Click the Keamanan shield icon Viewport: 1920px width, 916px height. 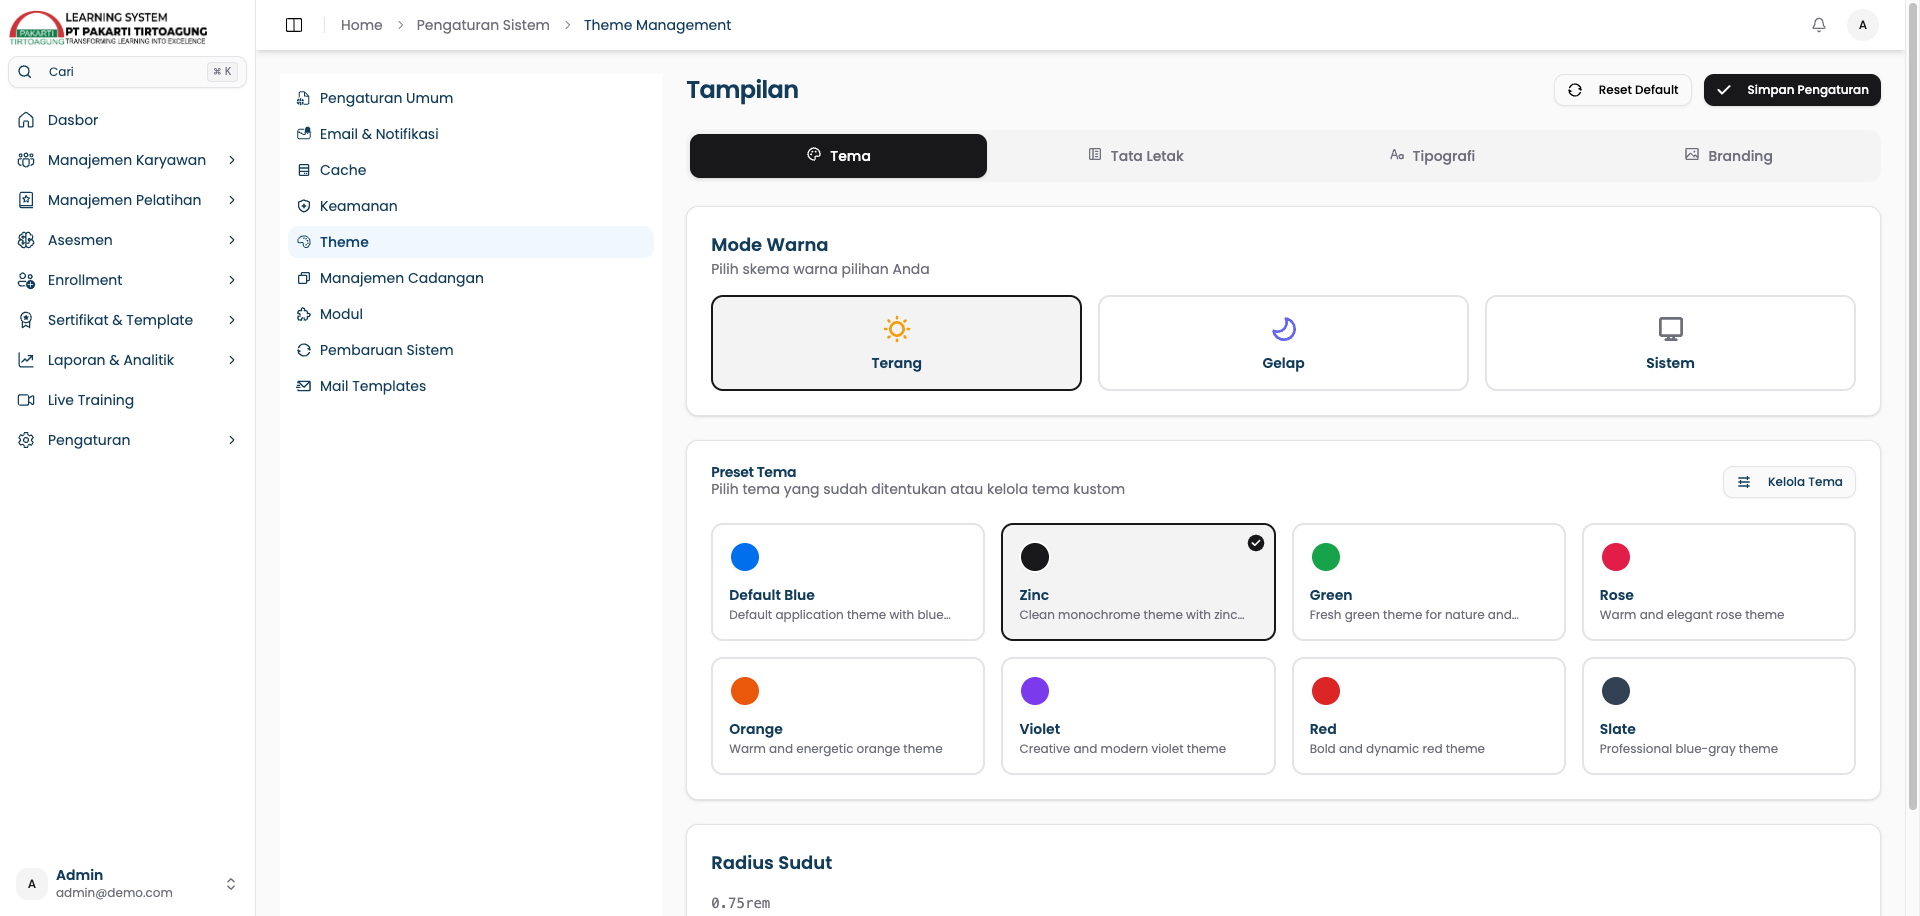click(x=304, y=206)
